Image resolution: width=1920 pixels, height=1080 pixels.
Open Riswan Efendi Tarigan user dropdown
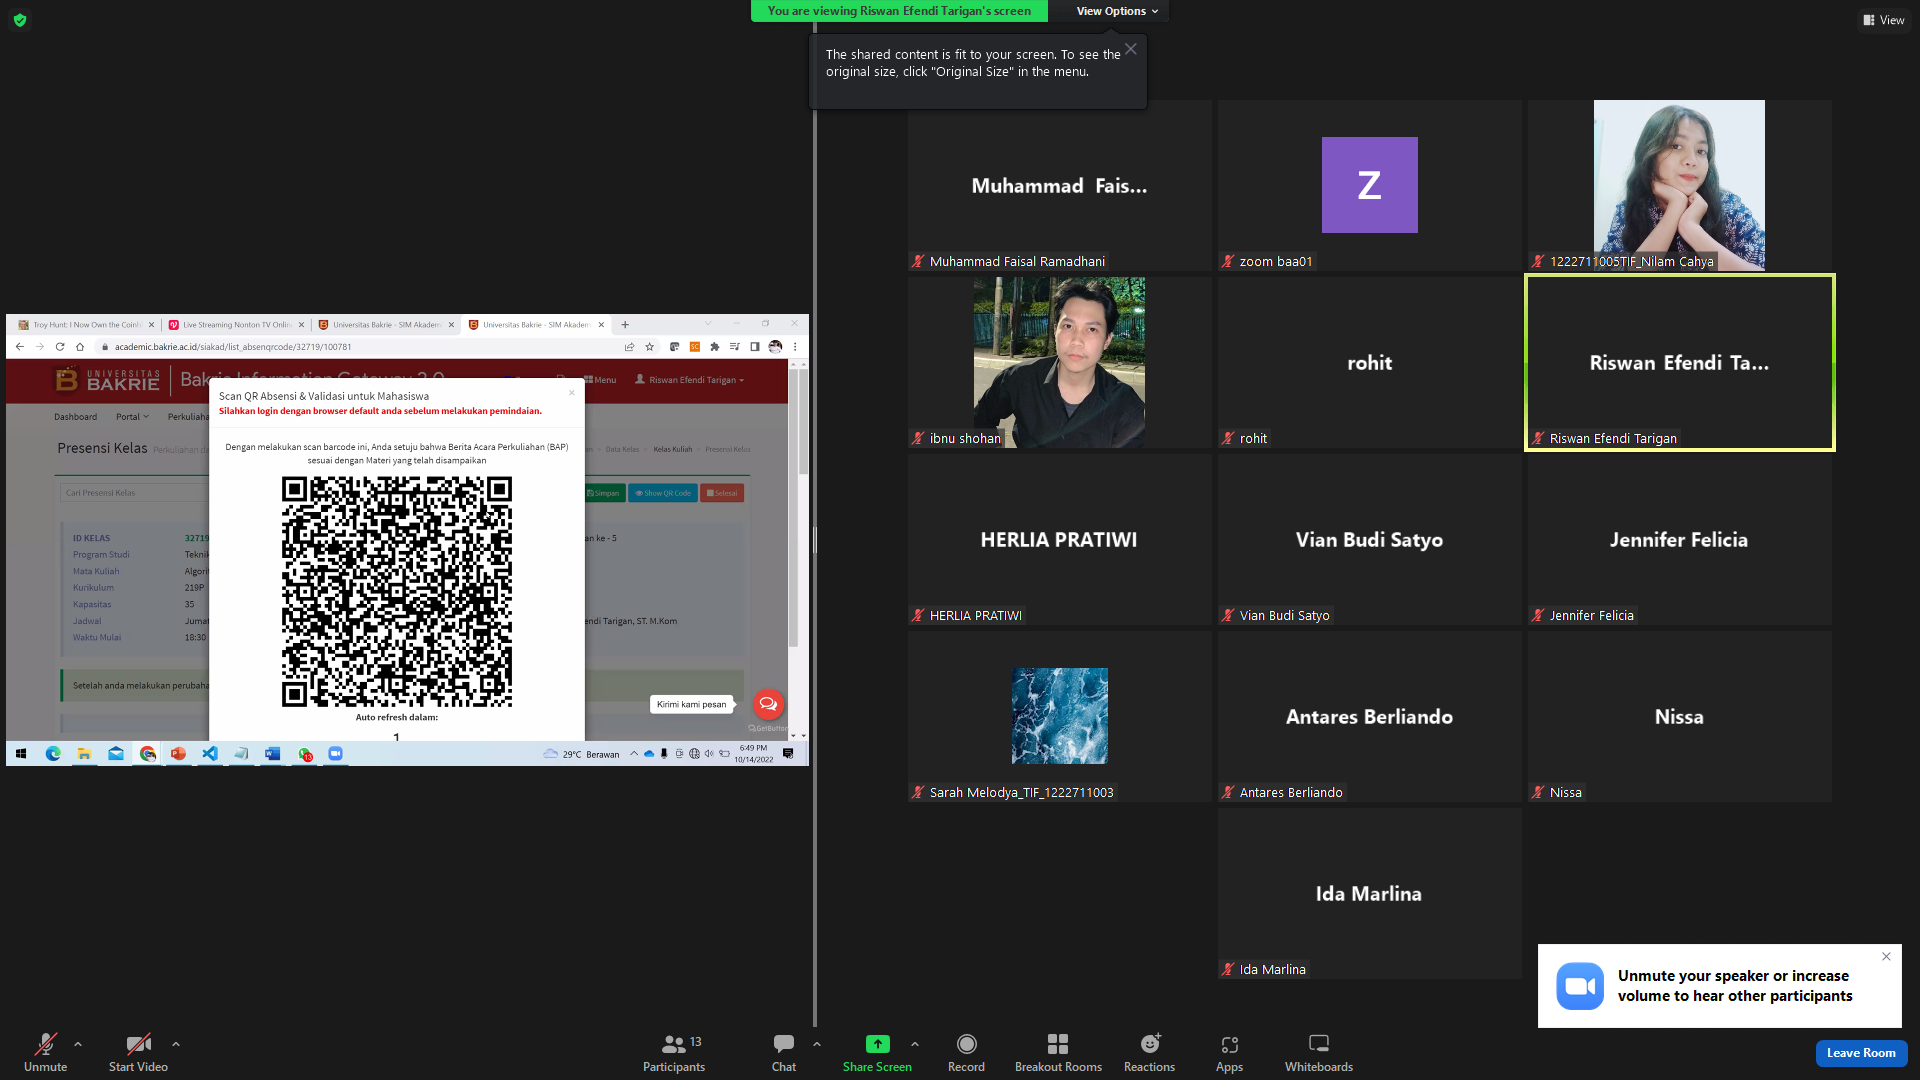[690, 380]
